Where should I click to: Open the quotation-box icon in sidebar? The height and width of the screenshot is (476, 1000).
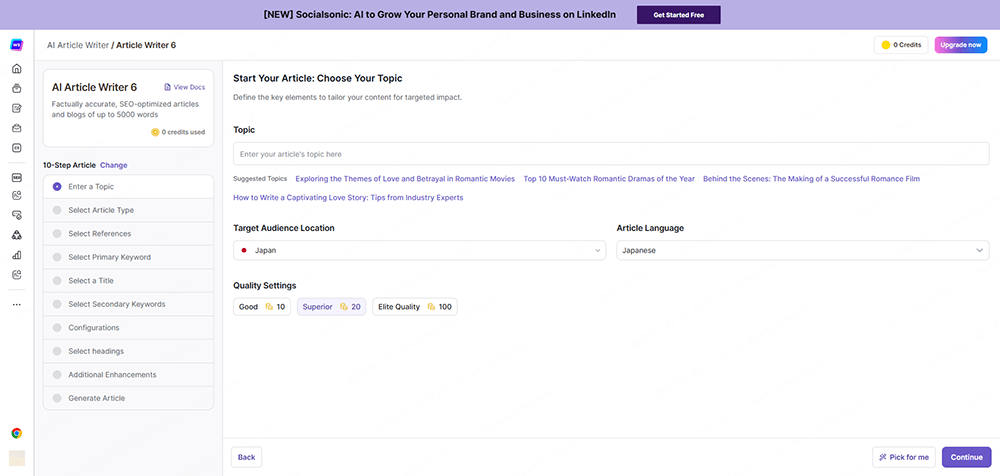pos(17,148)
